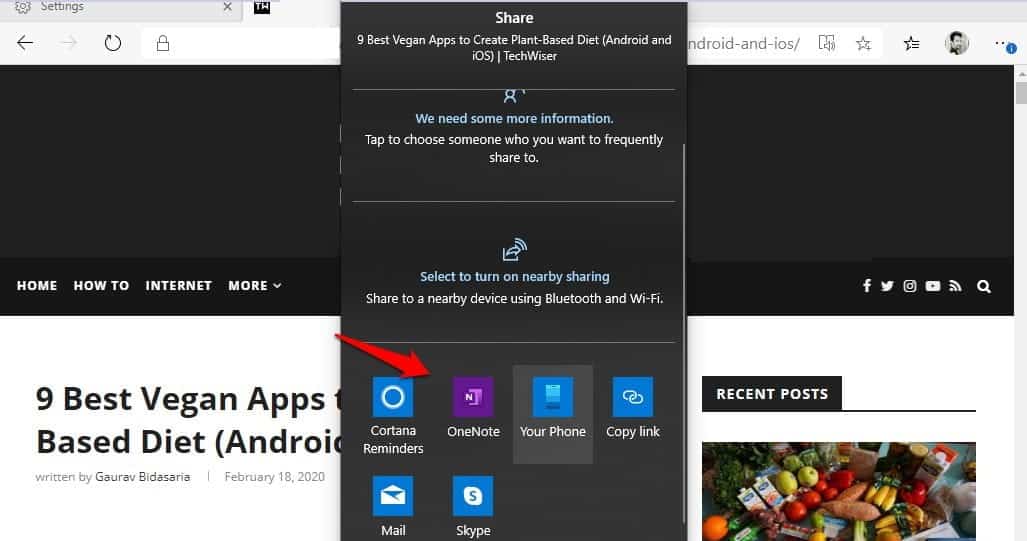Viewport: 1027px width, 541px height.
Task: Select to turn on nearby sharing
Action: 514,276
